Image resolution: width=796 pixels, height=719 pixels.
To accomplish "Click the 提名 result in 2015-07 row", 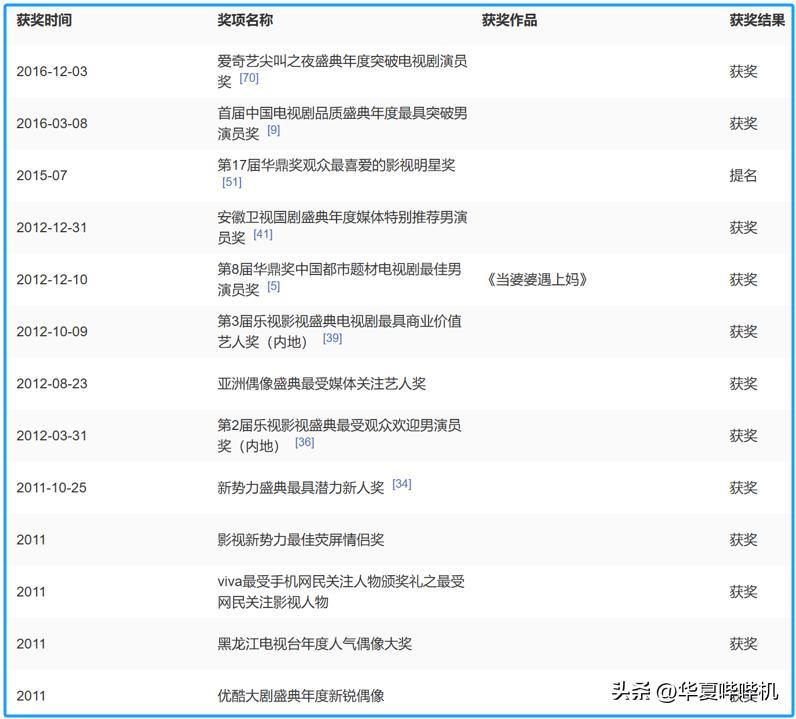I will [x=743, y=176].
